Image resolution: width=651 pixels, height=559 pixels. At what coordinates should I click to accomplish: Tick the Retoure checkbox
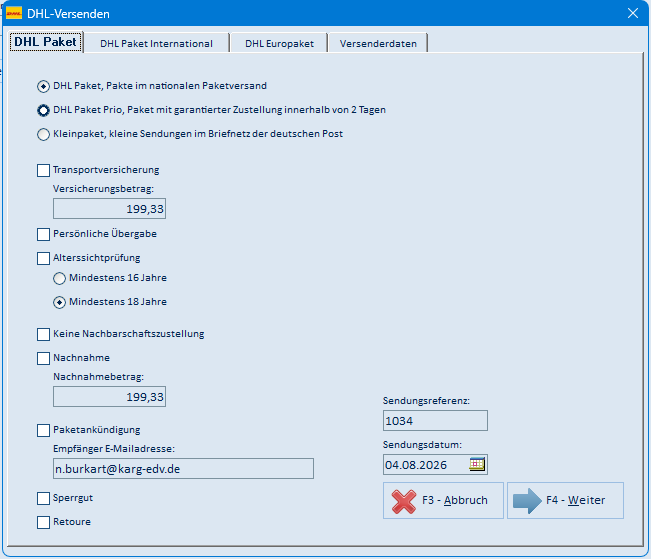coord(43,522)
